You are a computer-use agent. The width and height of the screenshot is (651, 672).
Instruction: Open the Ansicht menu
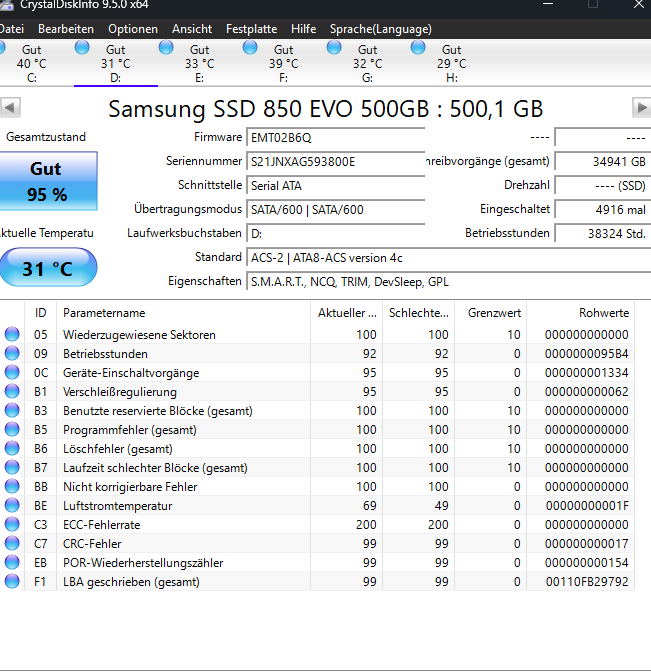tap(192, 29)
